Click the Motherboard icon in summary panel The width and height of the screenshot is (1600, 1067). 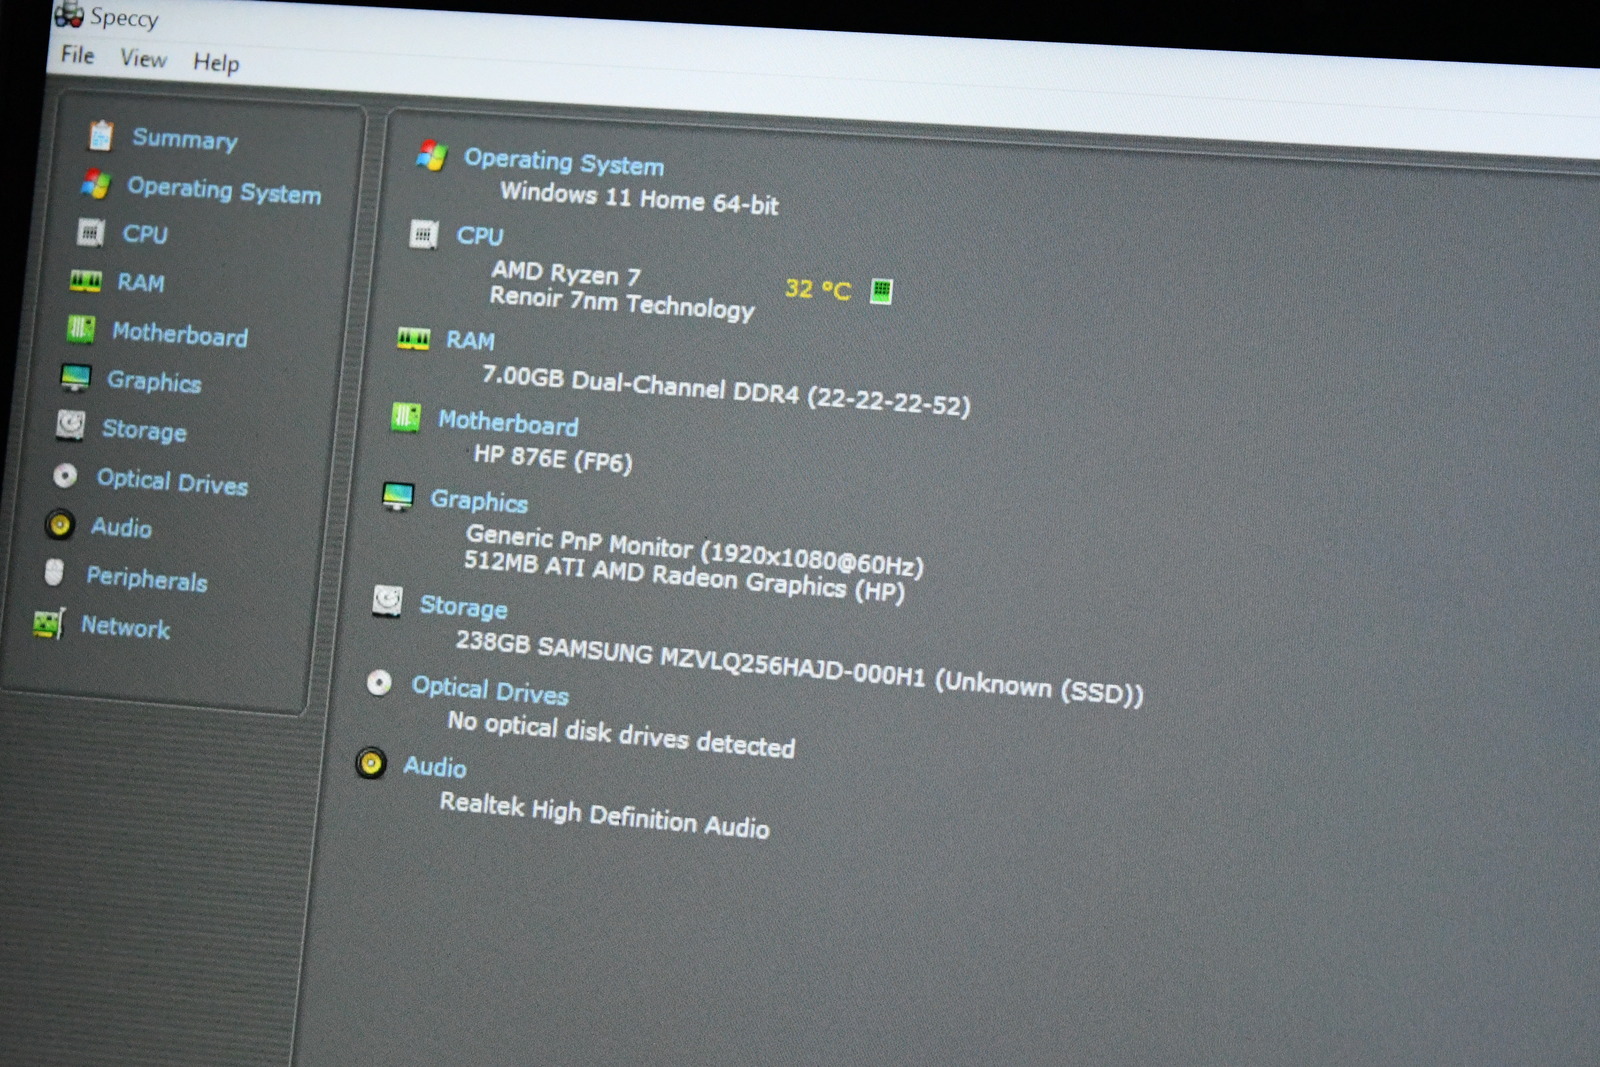[x=405, y=417]
